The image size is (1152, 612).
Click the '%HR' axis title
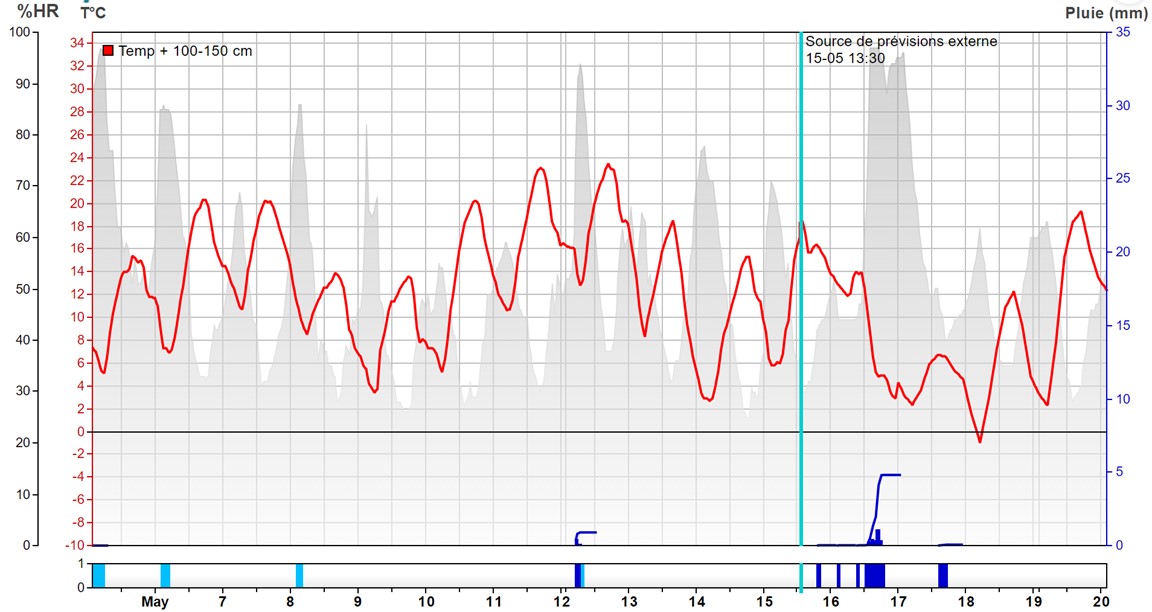pos(38,12)
